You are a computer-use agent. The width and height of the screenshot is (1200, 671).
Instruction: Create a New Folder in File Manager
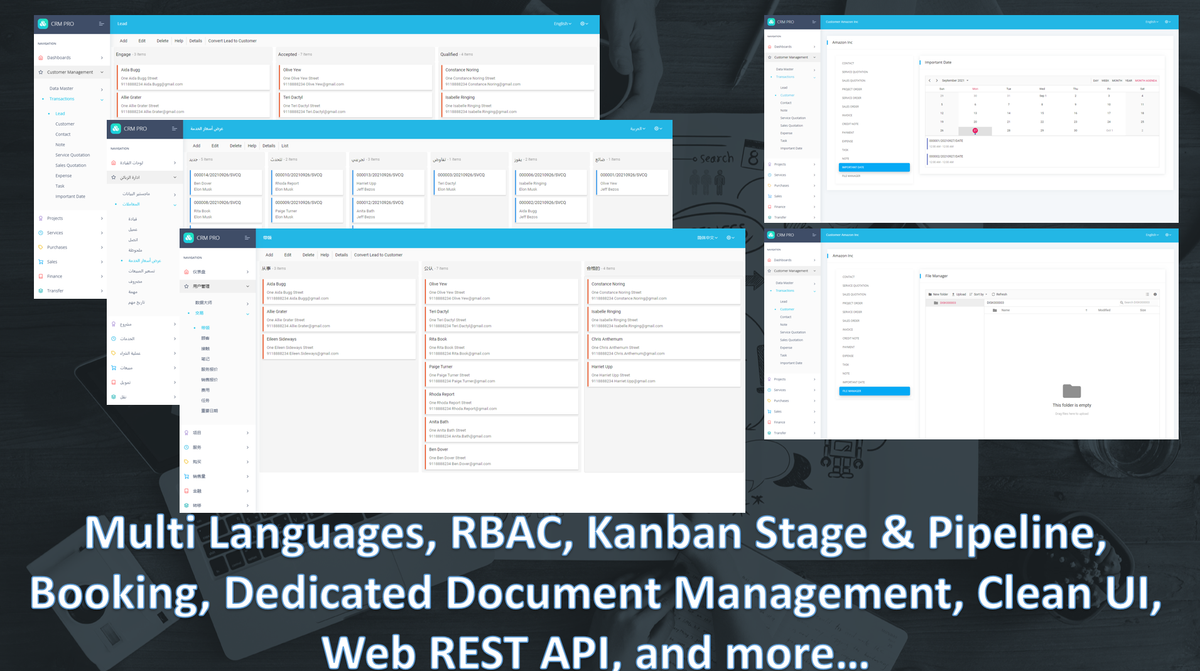pos(938,294)
